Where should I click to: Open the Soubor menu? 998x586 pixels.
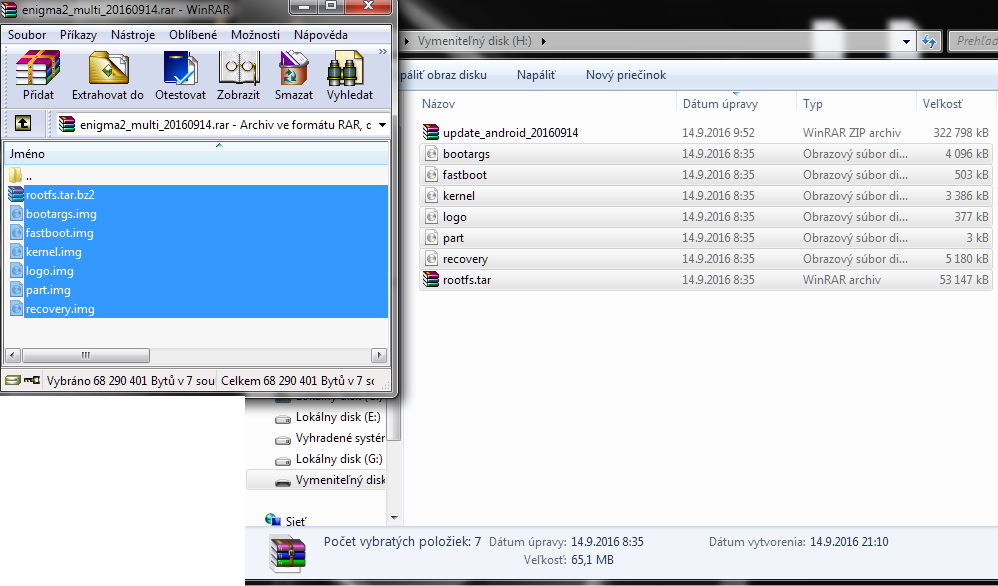tap(27, 35)
